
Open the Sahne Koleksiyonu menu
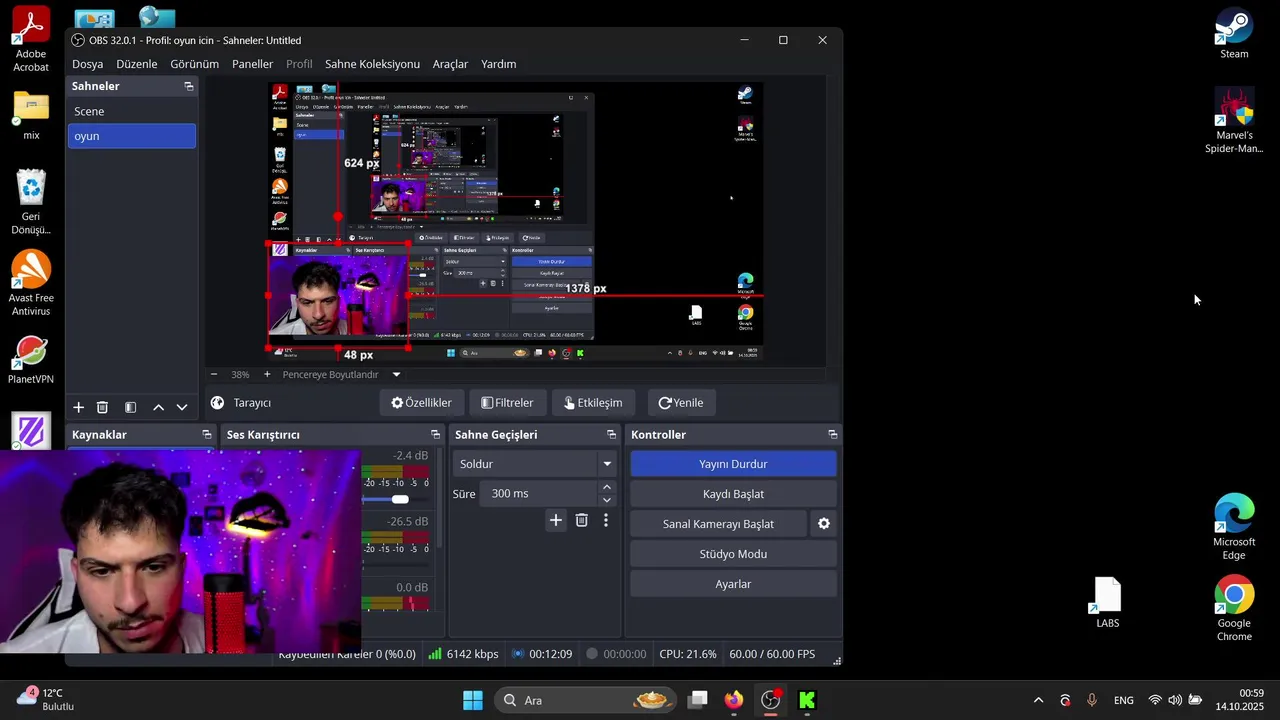[372, 64]
